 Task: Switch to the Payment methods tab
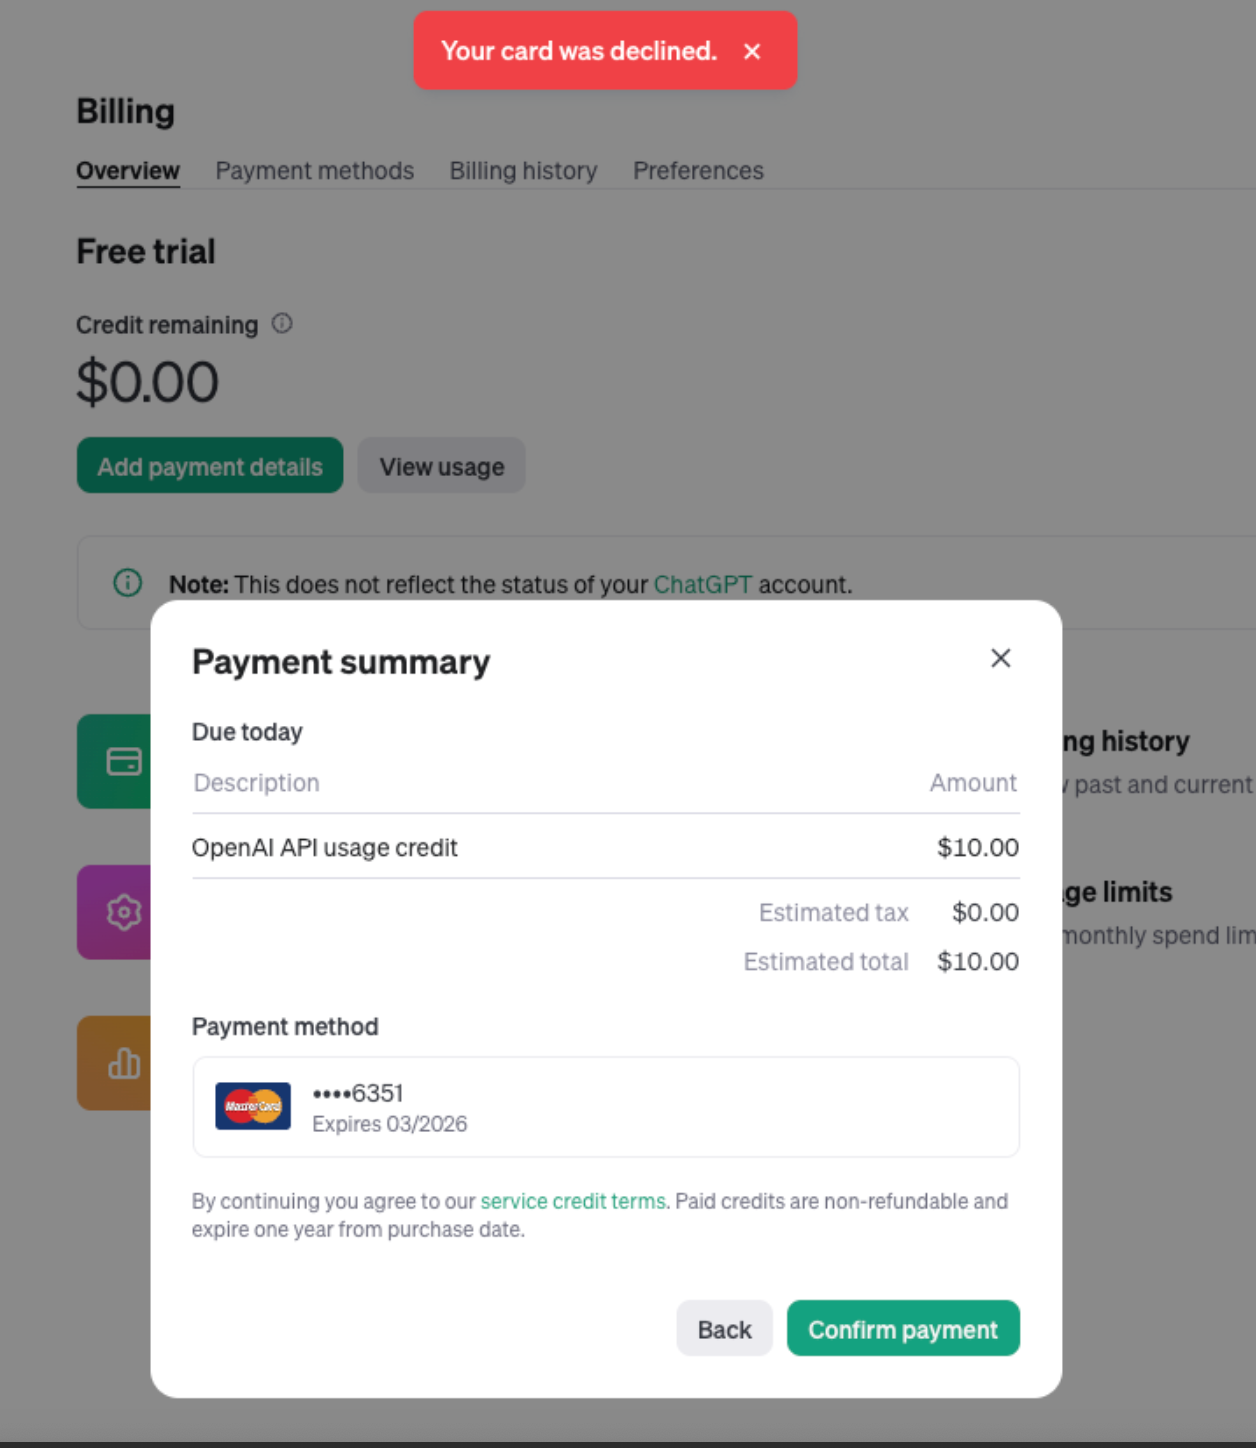click(x=314, y=170)
